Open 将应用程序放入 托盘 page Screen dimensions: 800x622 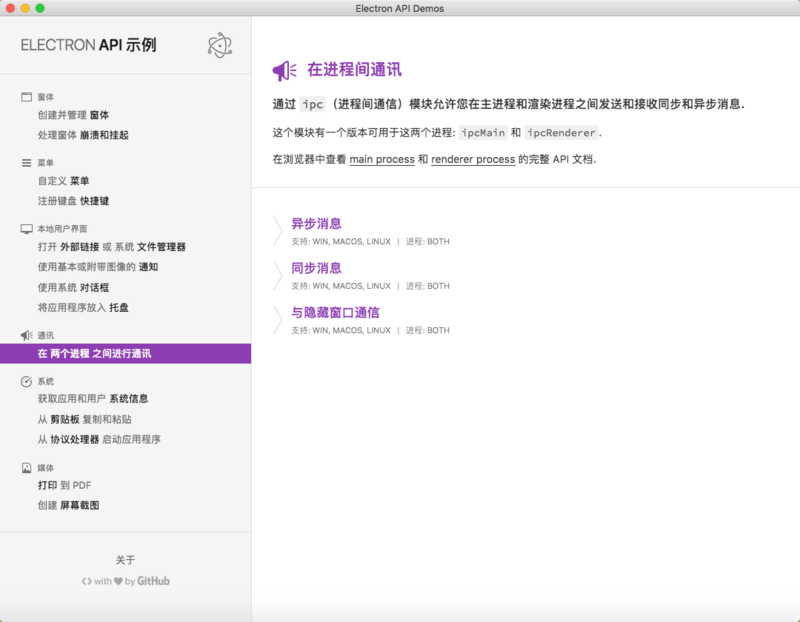(x=83, y=308)
